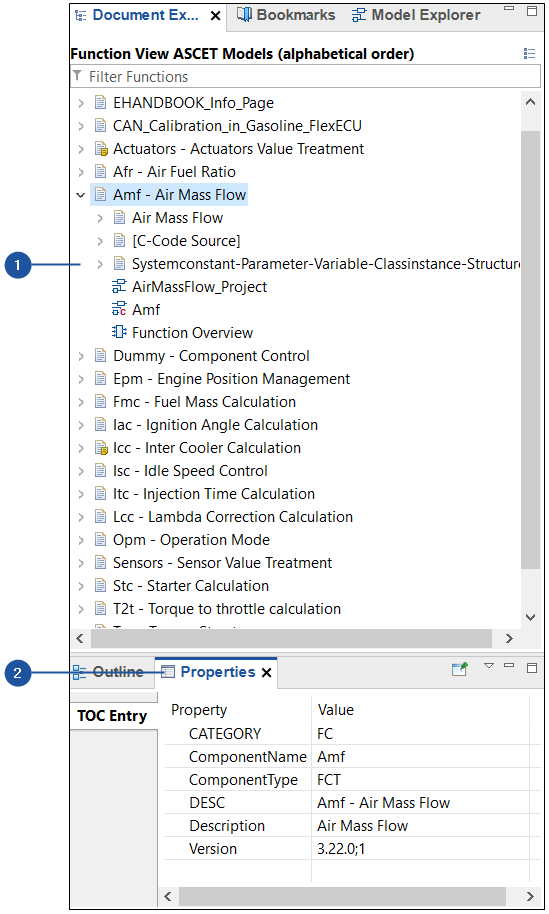Click the annotated document icon for Icc

tap(101, 448)
